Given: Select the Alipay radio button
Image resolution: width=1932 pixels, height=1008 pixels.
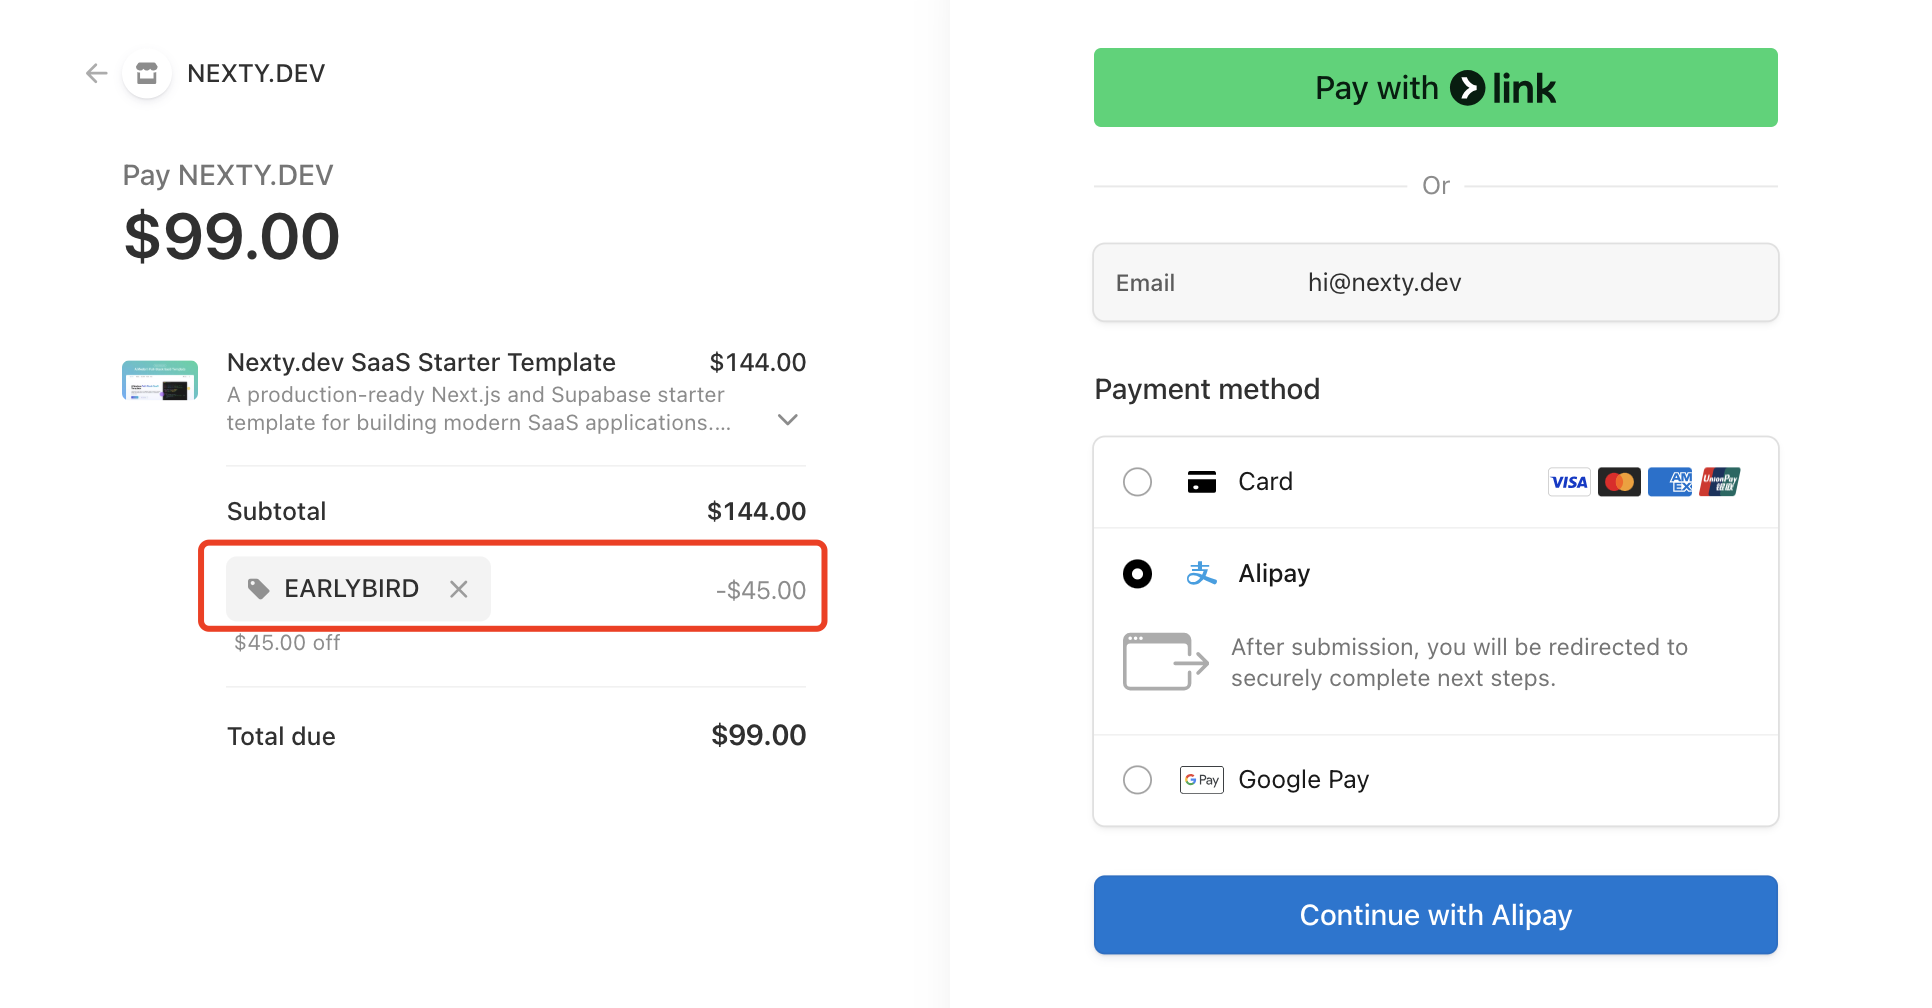Looking at the screenshot, I should 1137,574.
